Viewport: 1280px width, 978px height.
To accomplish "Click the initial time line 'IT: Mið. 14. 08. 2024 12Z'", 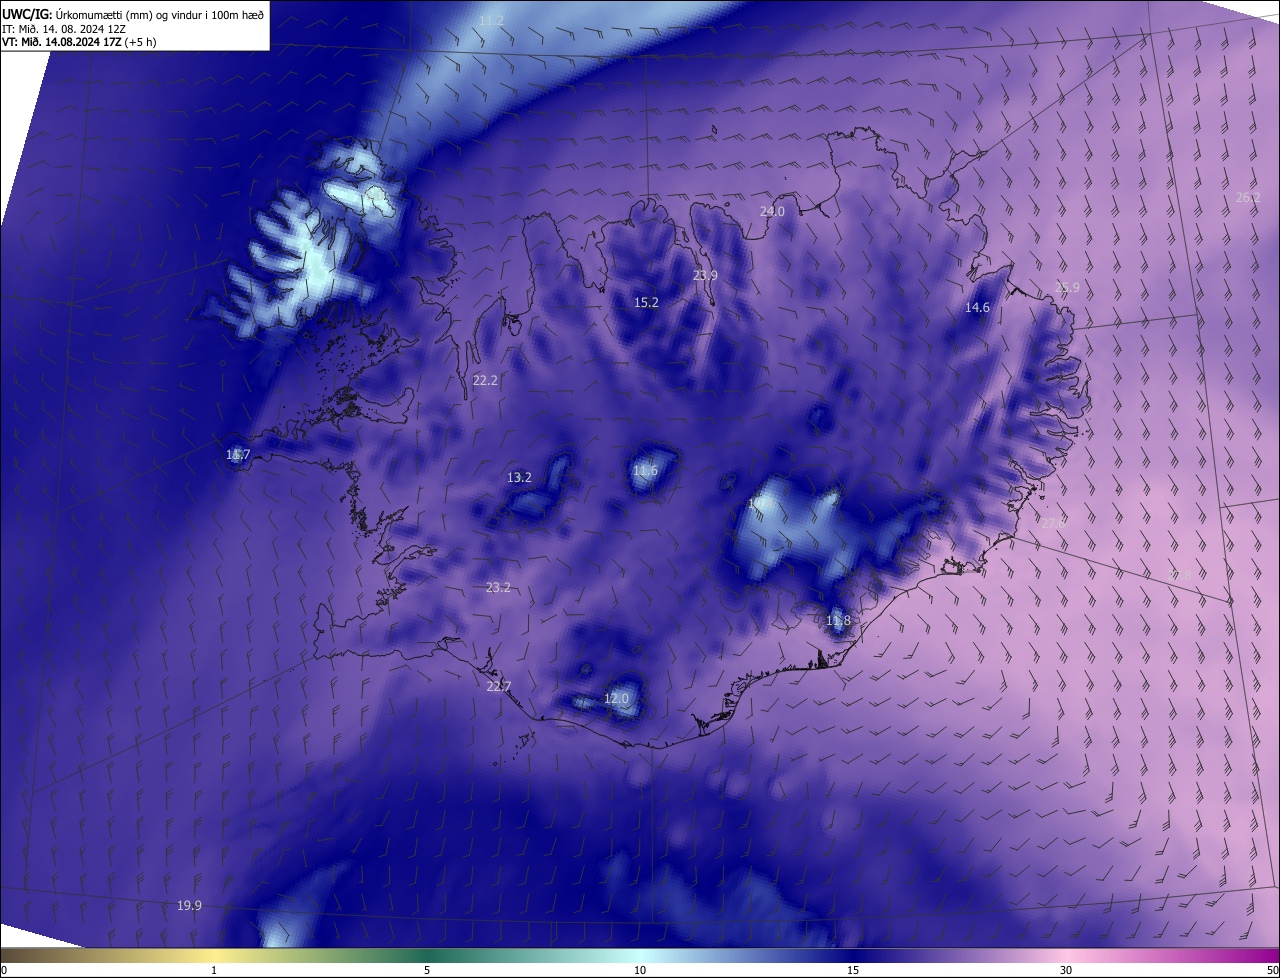I will click(x=63, y=28).
